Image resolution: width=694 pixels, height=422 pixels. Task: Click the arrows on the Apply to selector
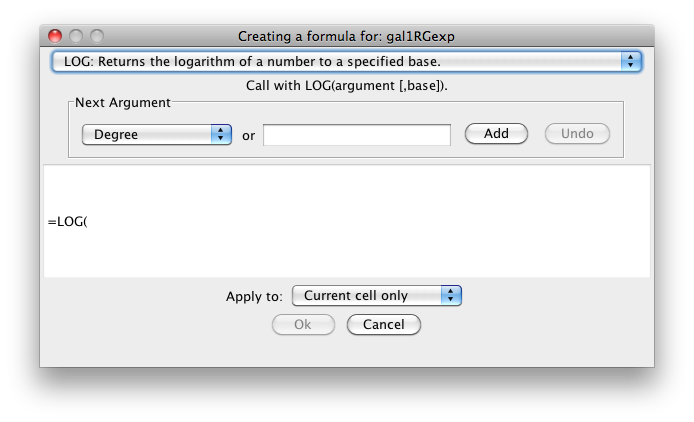(452, 295)
